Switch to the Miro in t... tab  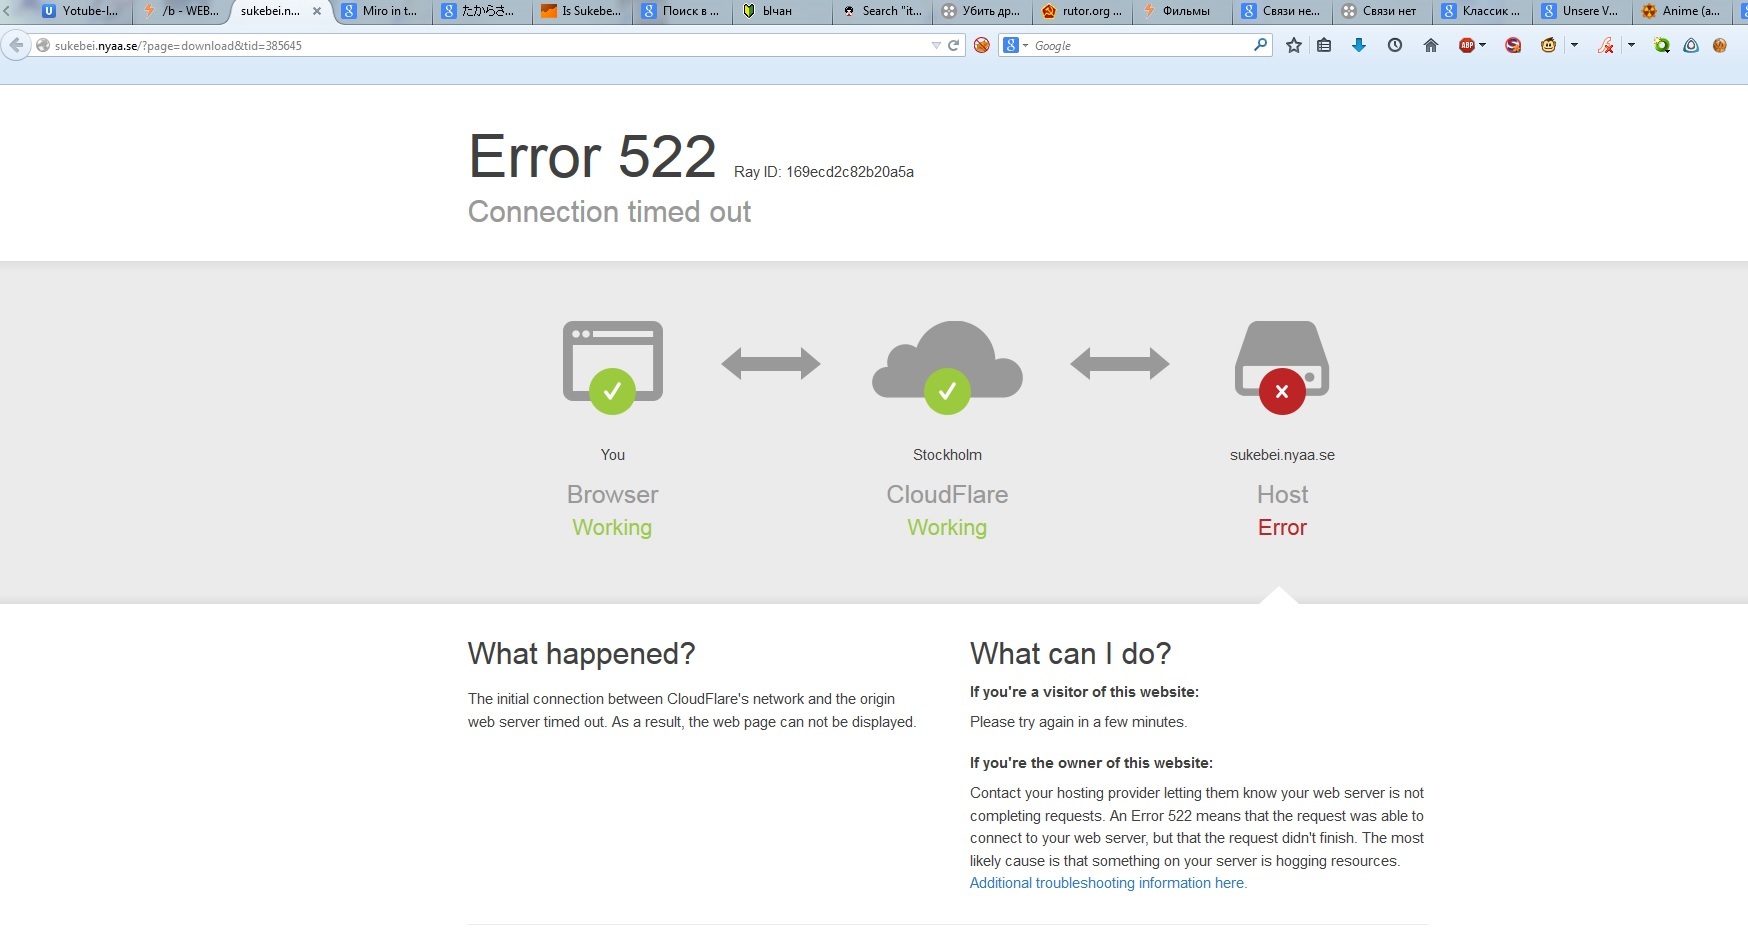point(381,11)
